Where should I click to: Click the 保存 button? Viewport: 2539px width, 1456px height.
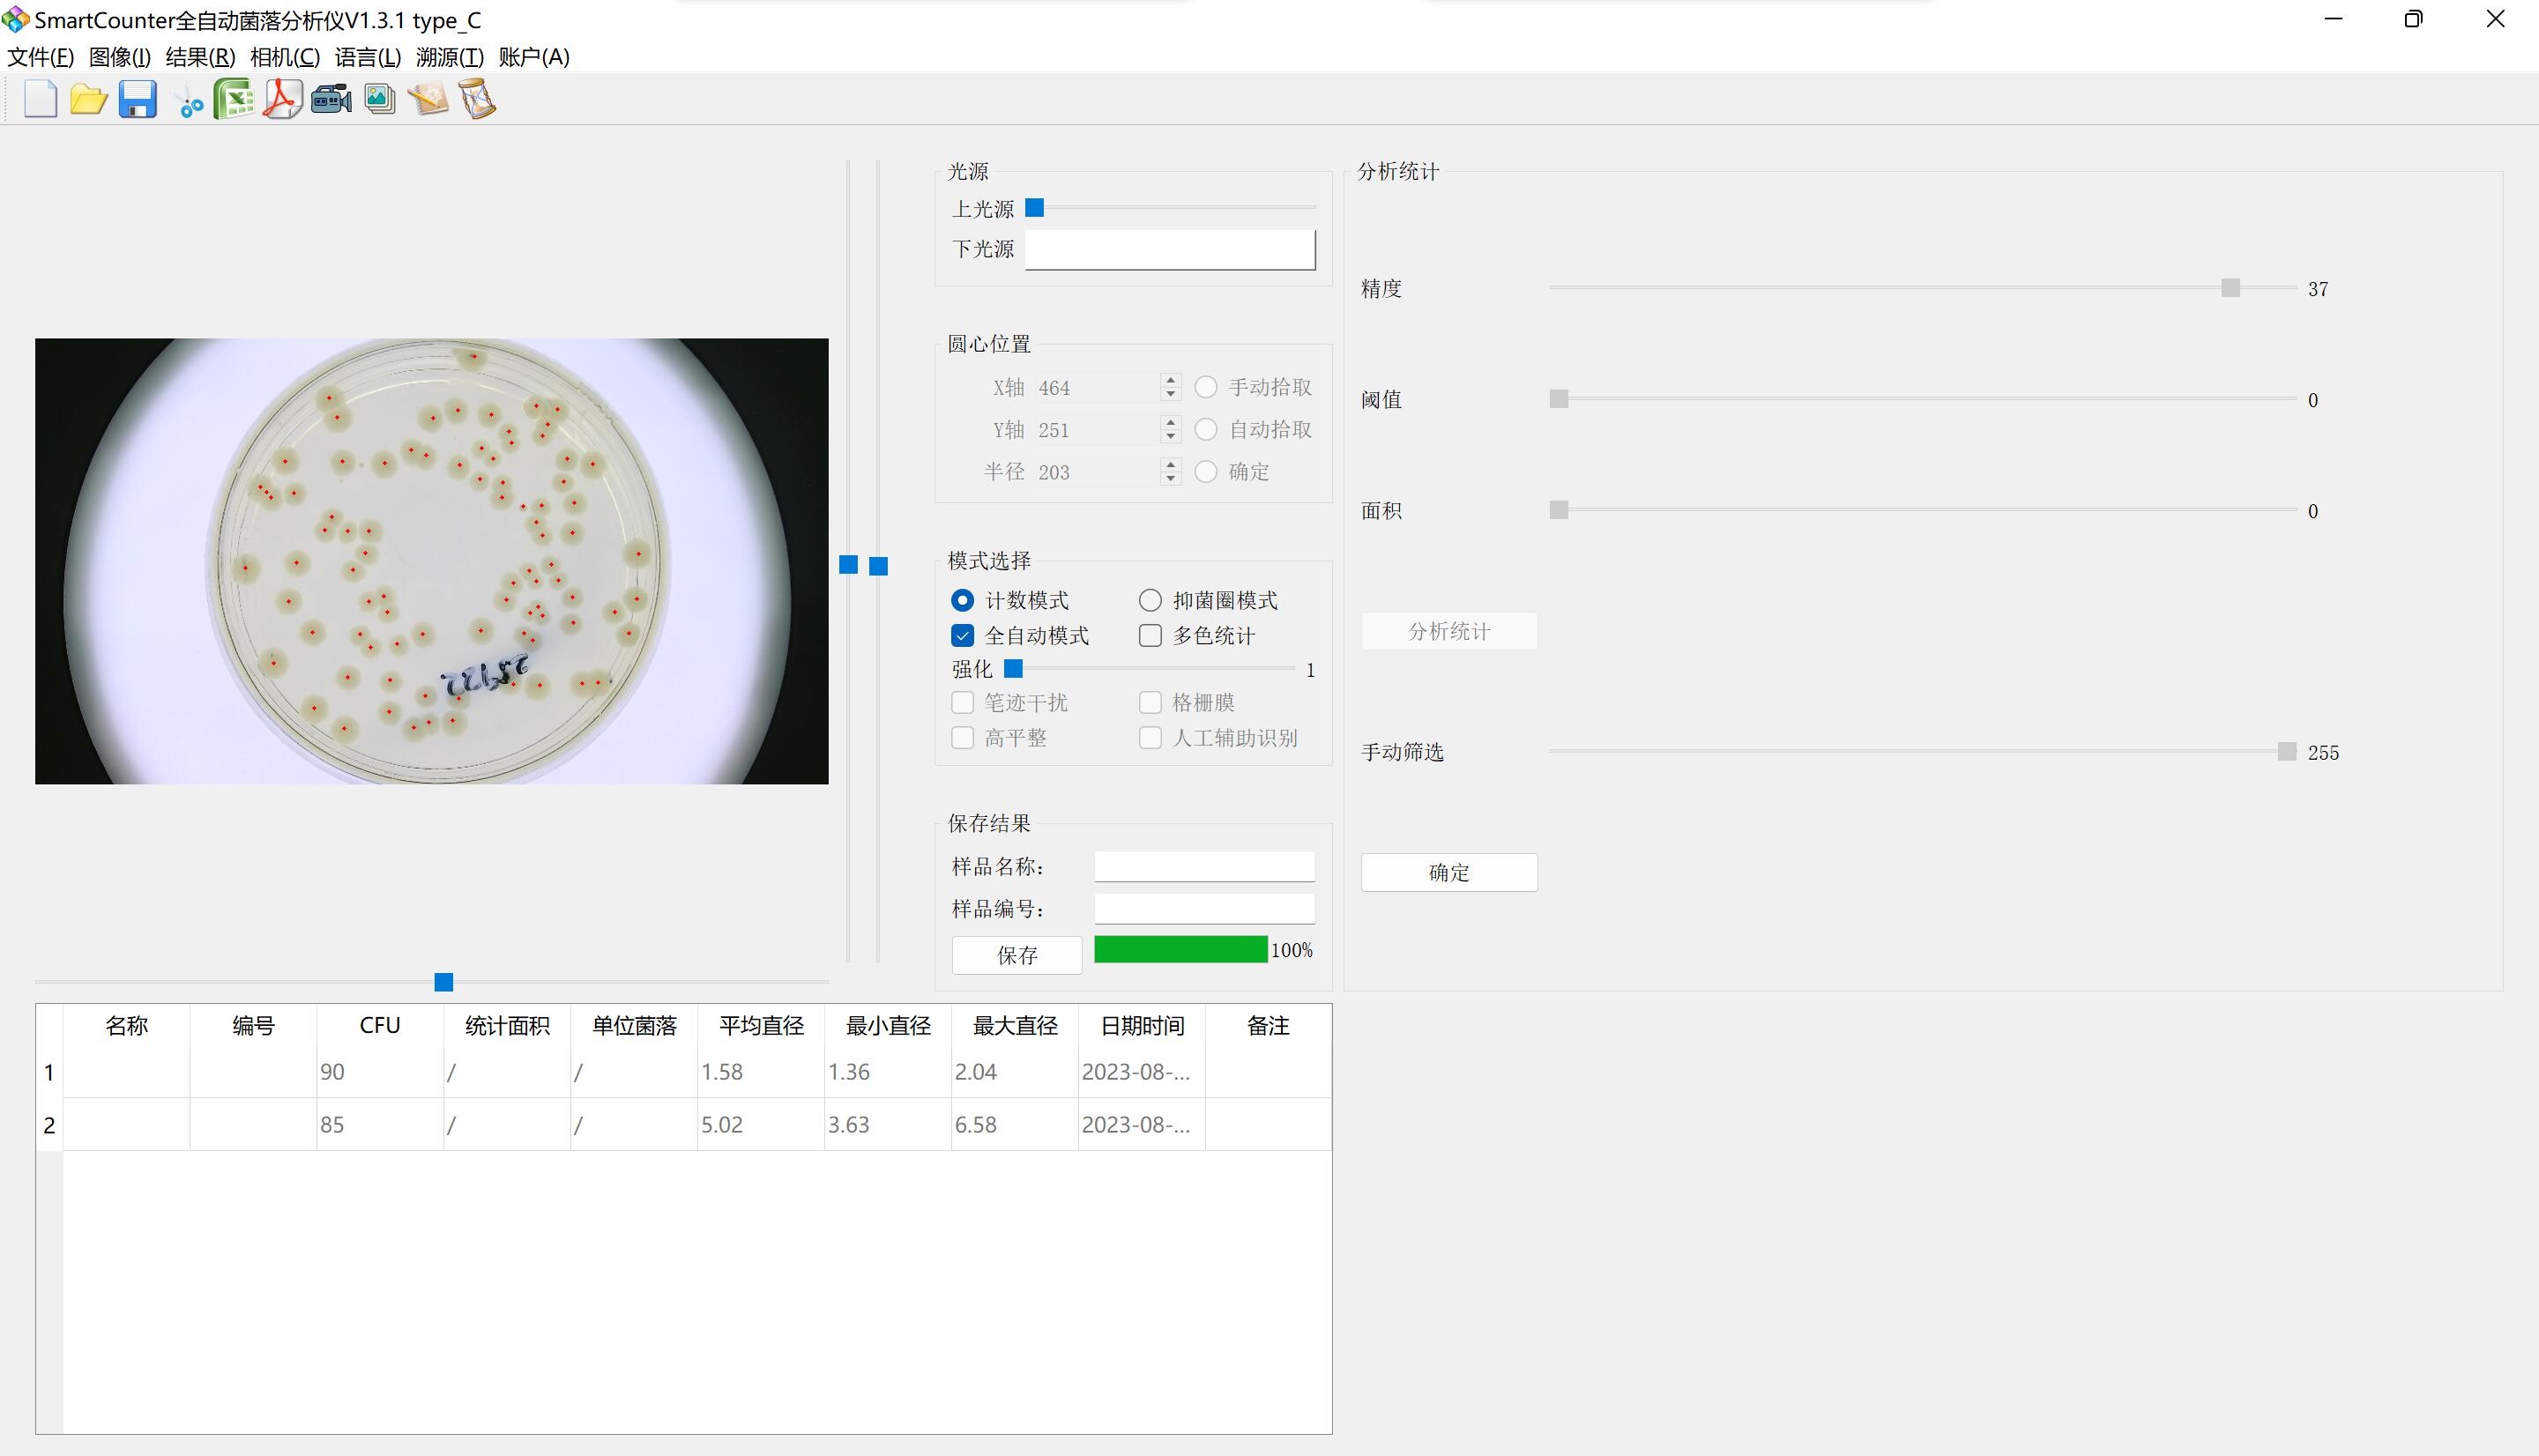(1016, 955)
